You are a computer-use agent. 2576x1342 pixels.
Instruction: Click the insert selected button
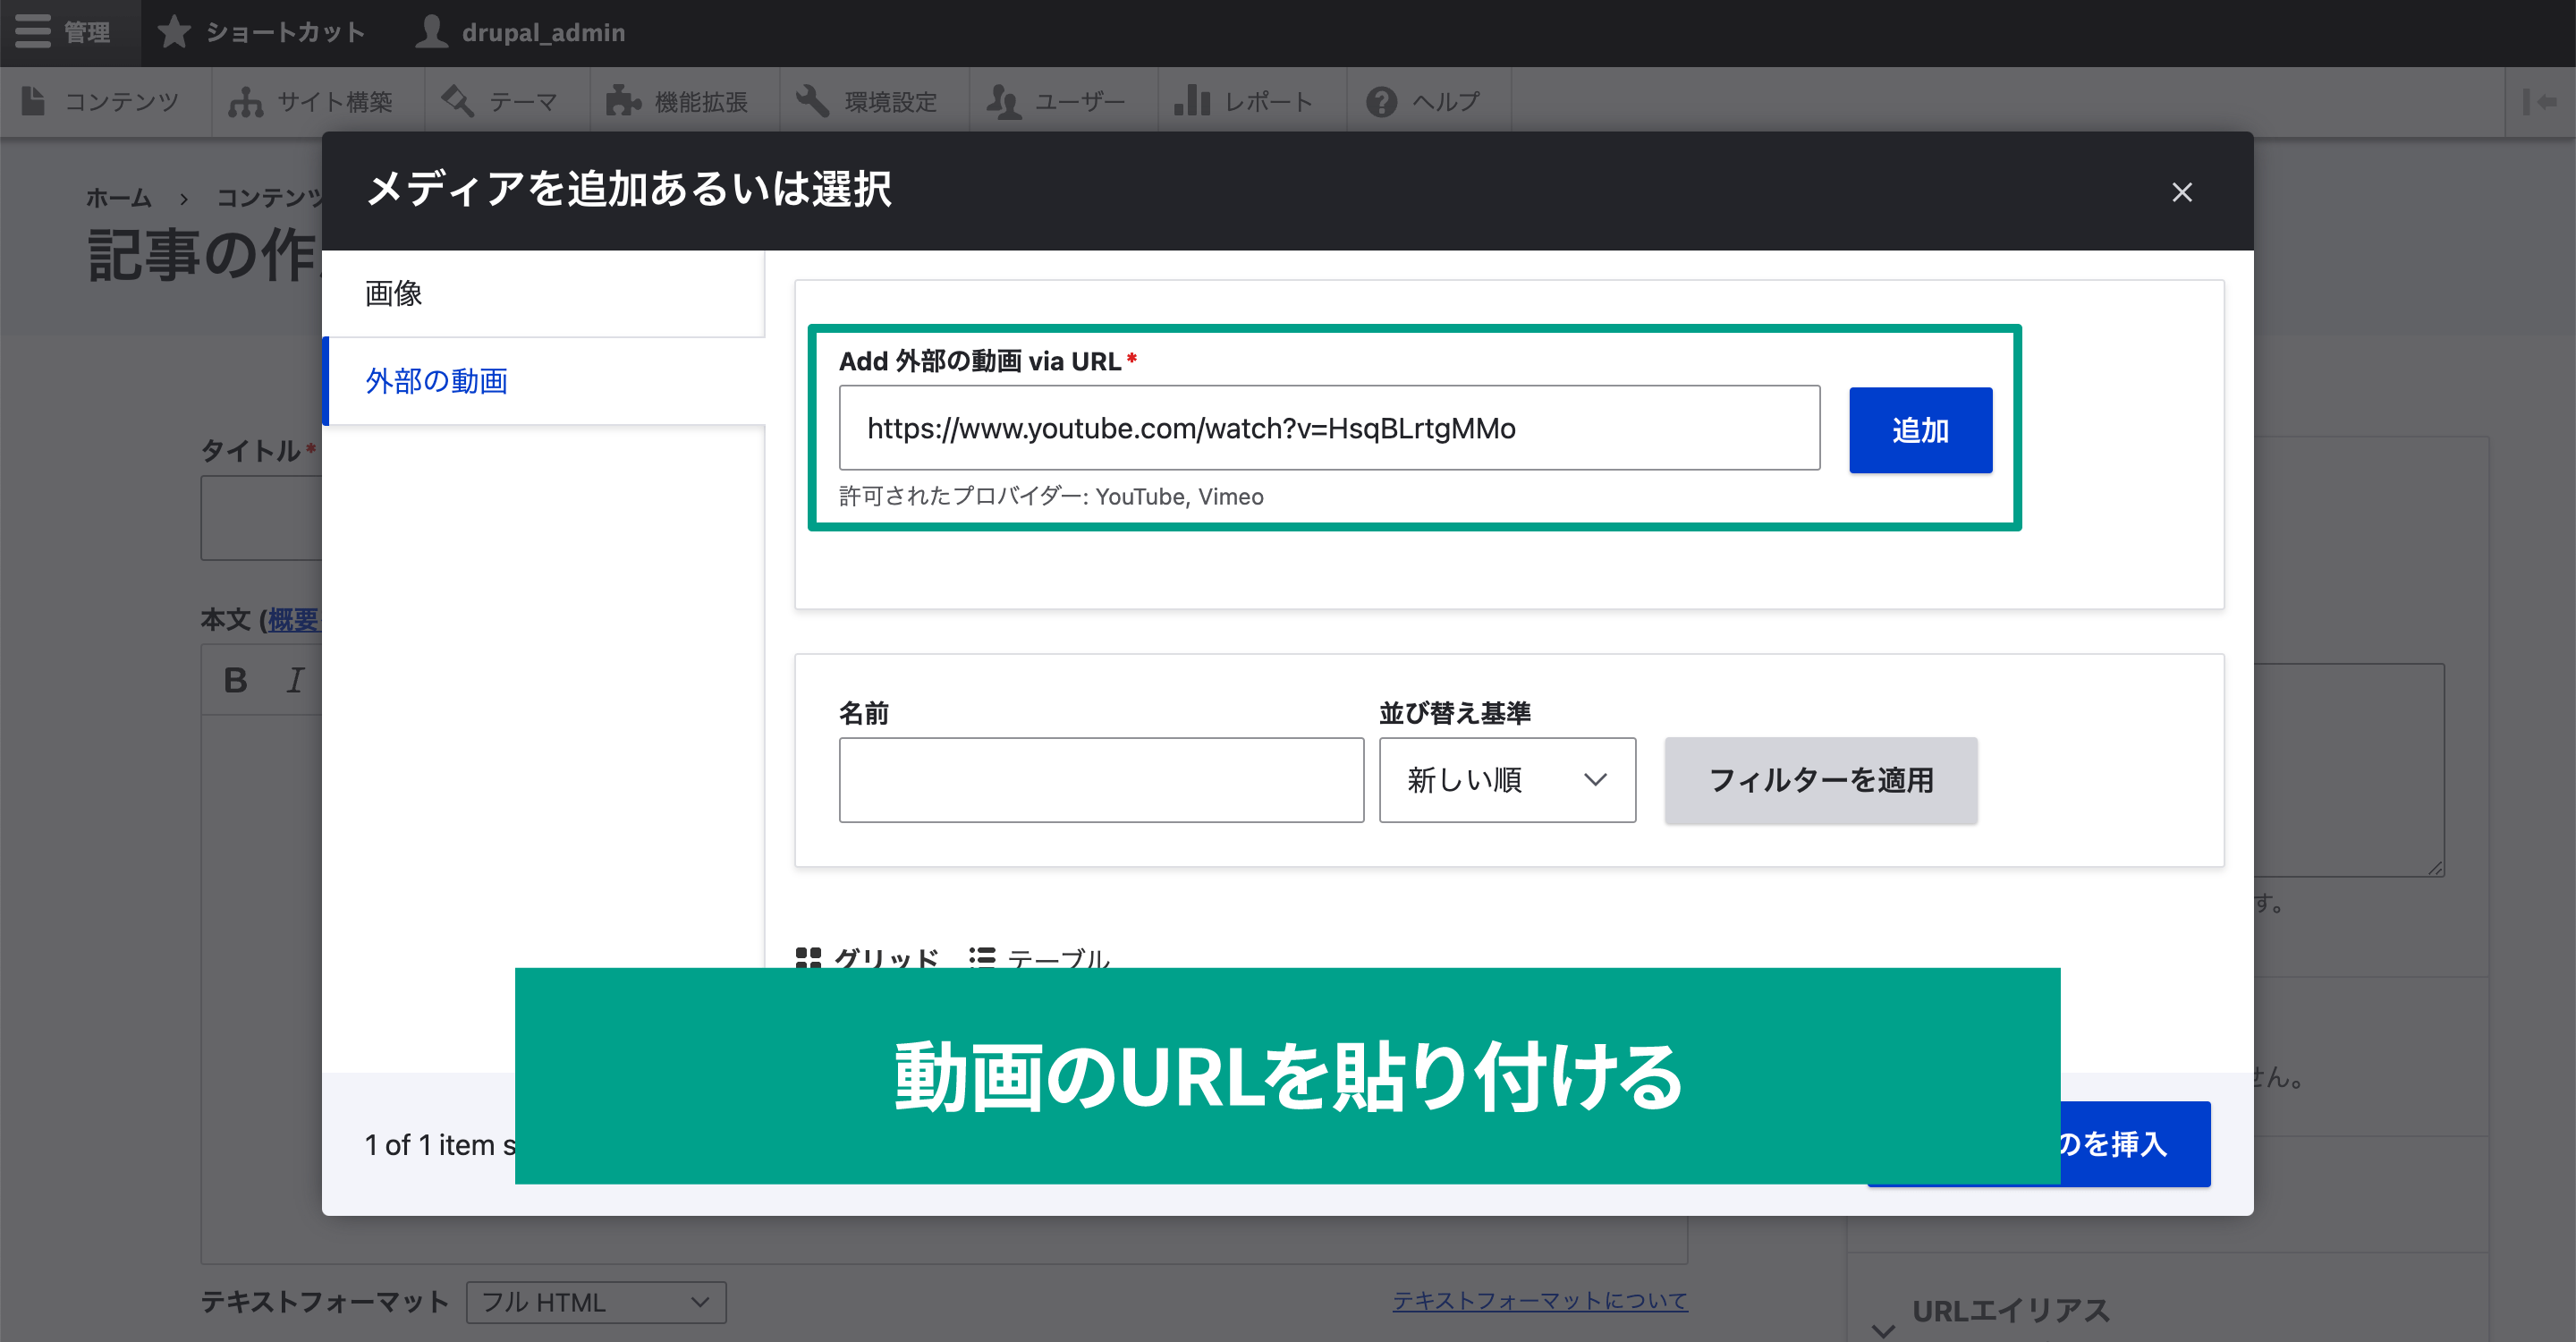[2134, 1143]
